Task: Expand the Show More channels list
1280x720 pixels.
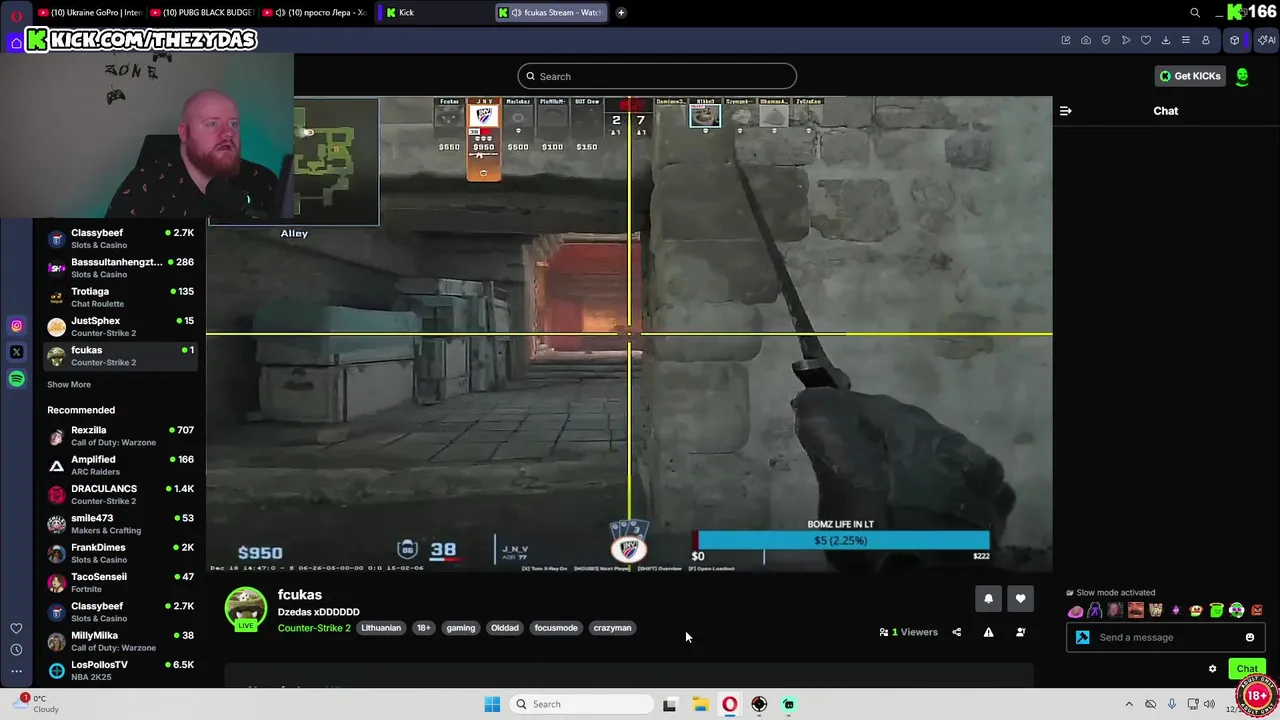Action: 69,384
